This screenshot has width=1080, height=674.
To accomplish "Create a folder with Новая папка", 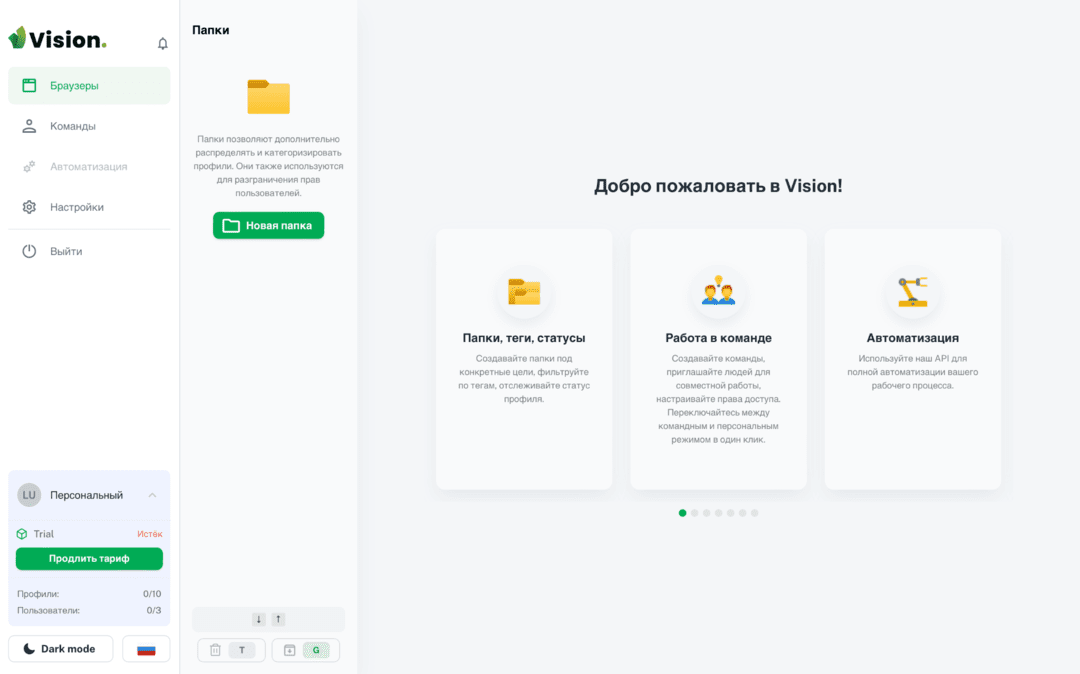I will pyautogui.click(x=269, y=225).
